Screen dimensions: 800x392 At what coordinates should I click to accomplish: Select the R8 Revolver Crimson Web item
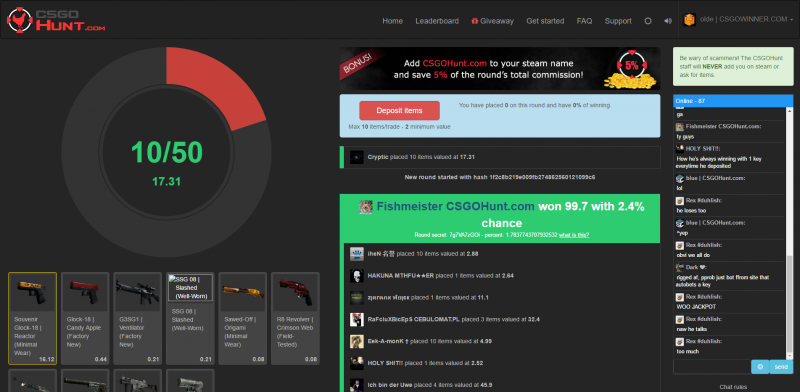tap(295, 318)
